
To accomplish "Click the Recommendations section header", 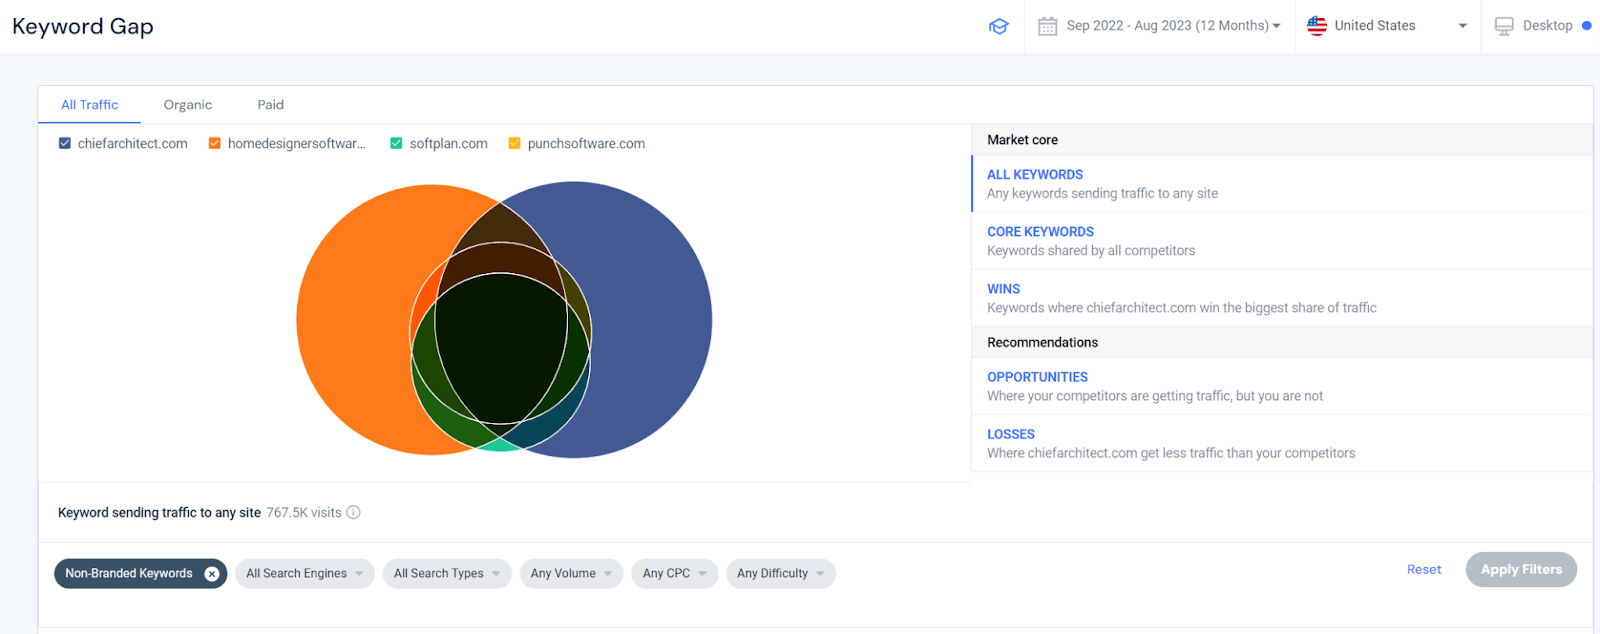I will 1282,342.
